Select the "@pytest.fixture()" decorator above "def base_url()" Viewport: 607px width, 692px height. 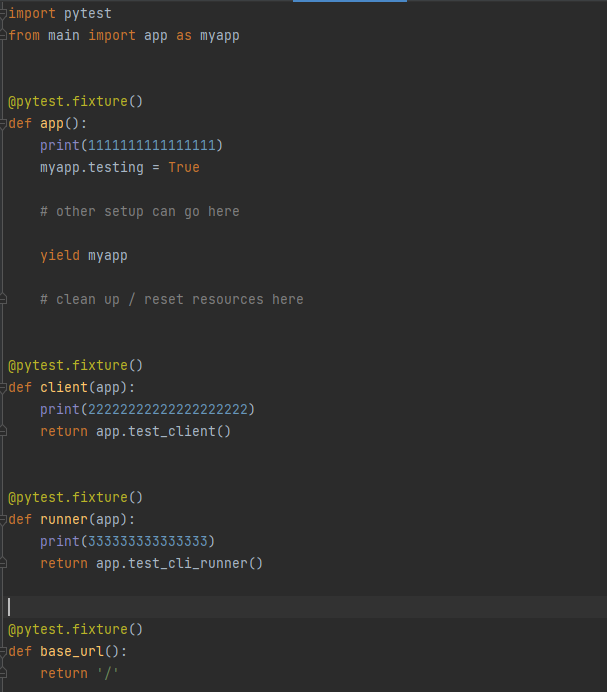(75, 629)
